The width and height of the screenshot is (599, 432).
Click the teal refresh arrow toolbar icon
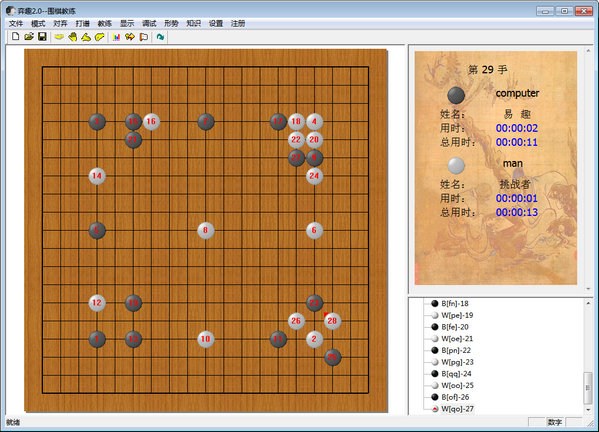pos(160,37)
